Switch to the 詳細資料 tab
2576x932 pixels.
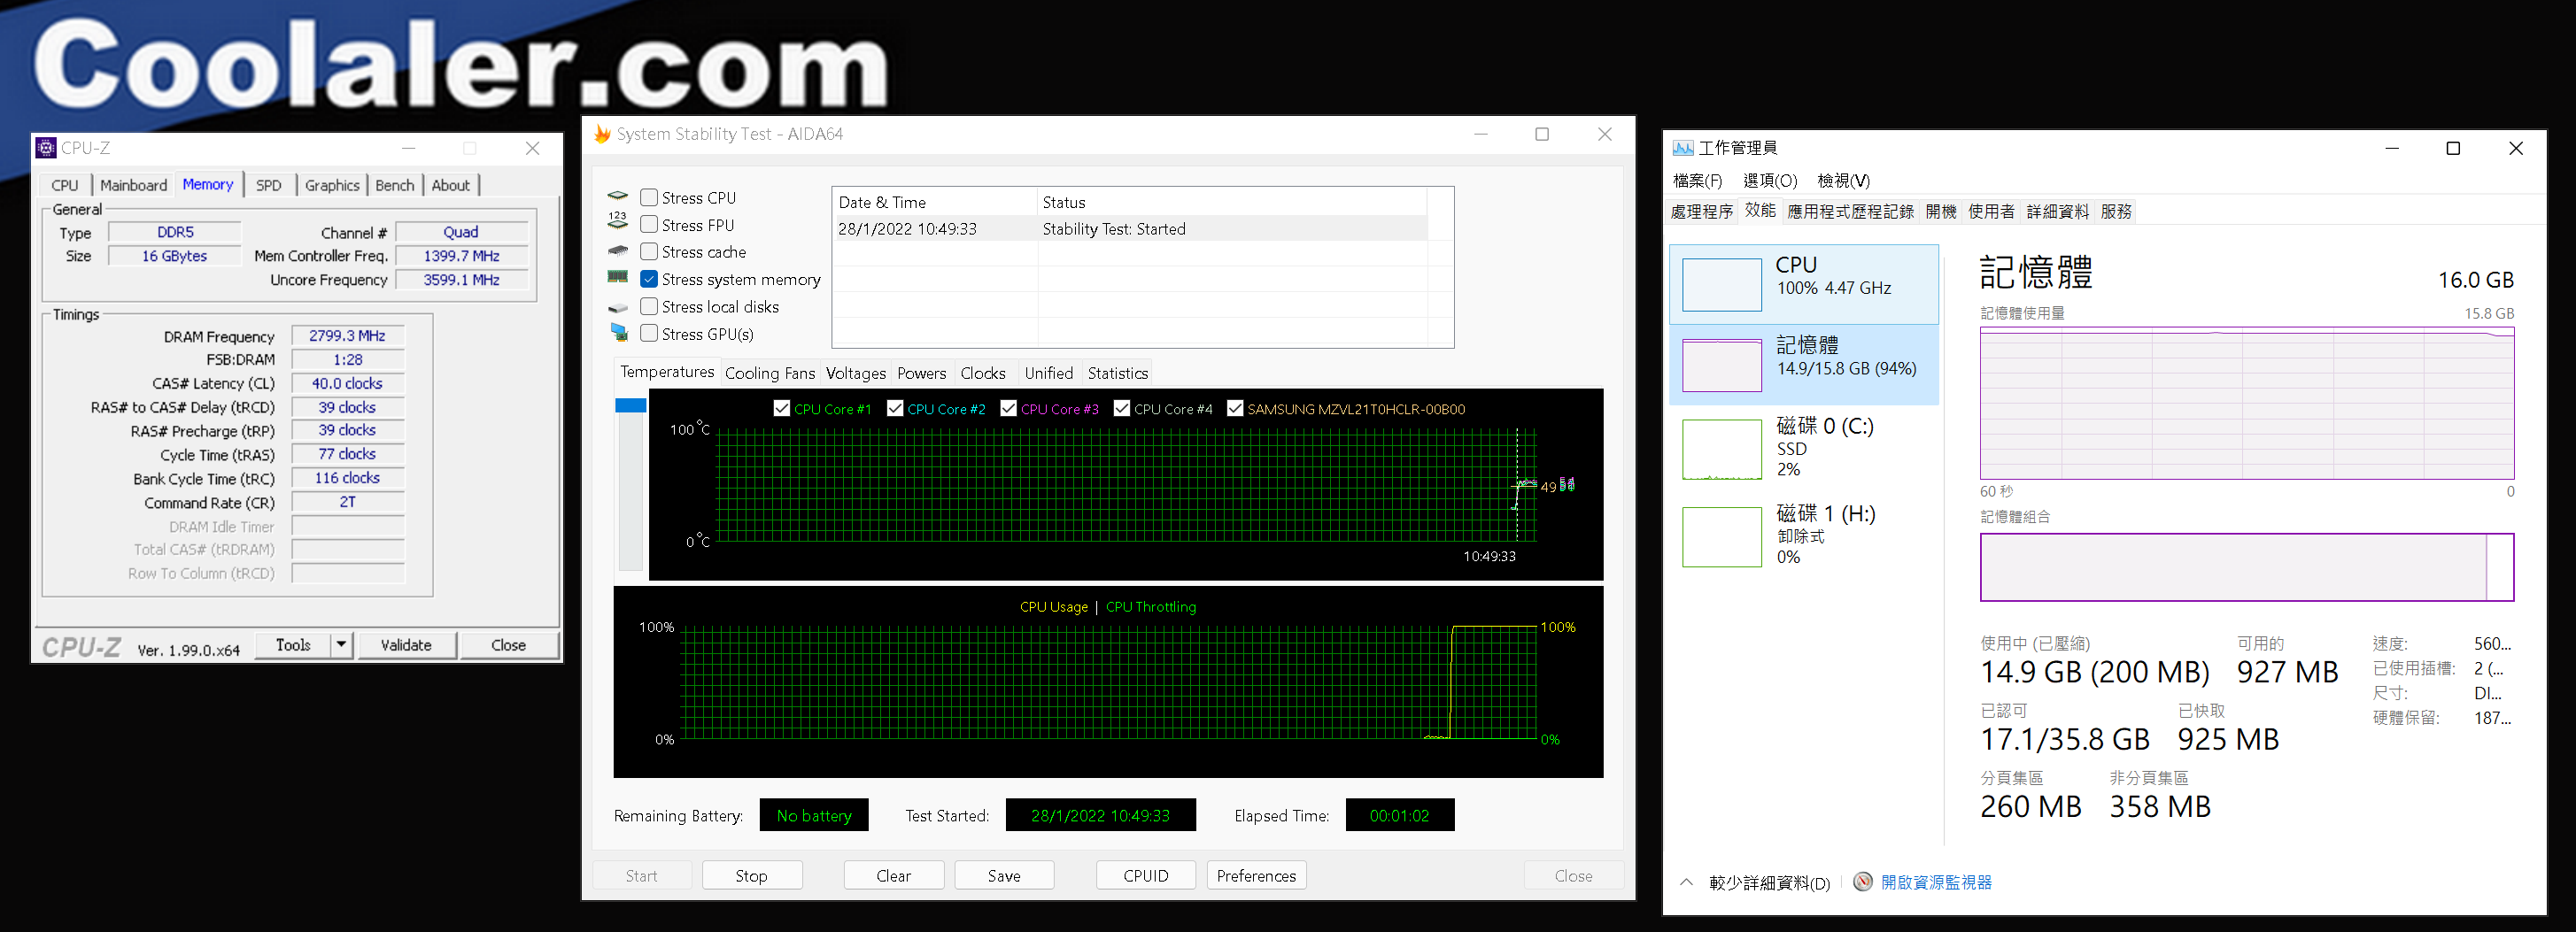tap(2057, 212)
